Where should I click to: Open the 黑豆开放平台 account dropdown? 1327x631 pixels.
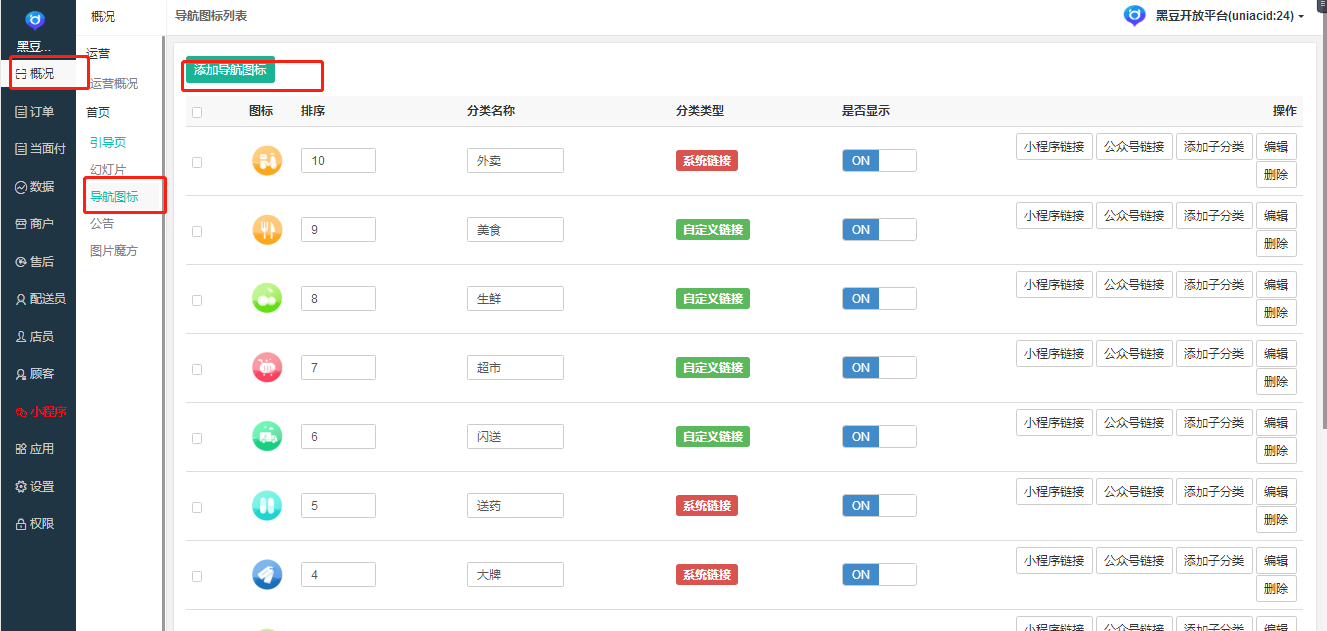(1230, 16)
